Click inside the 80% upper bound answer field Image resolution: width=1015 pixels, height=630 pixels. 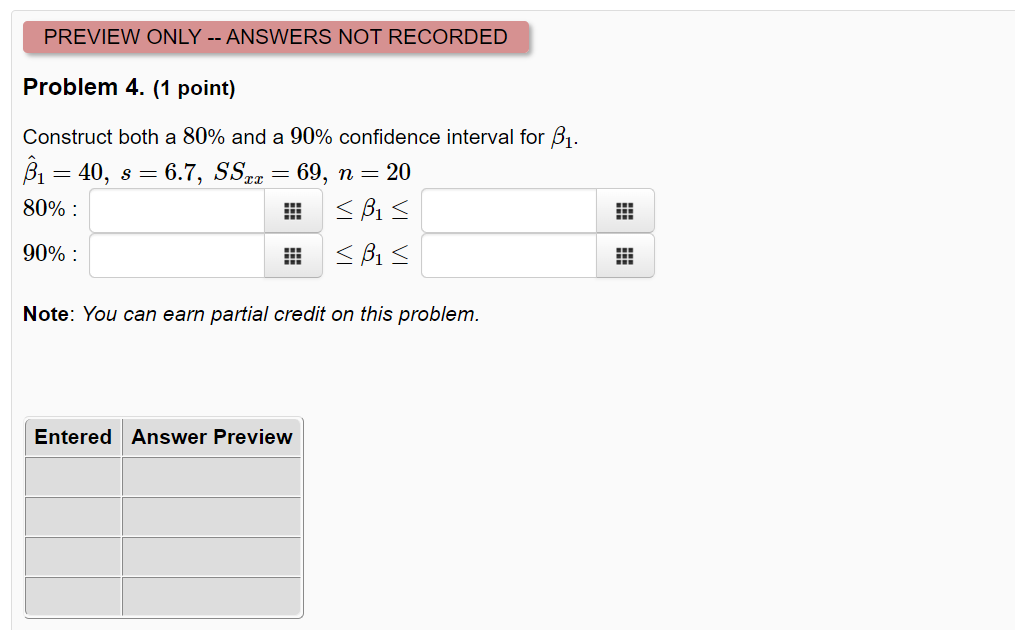point(508,210)
